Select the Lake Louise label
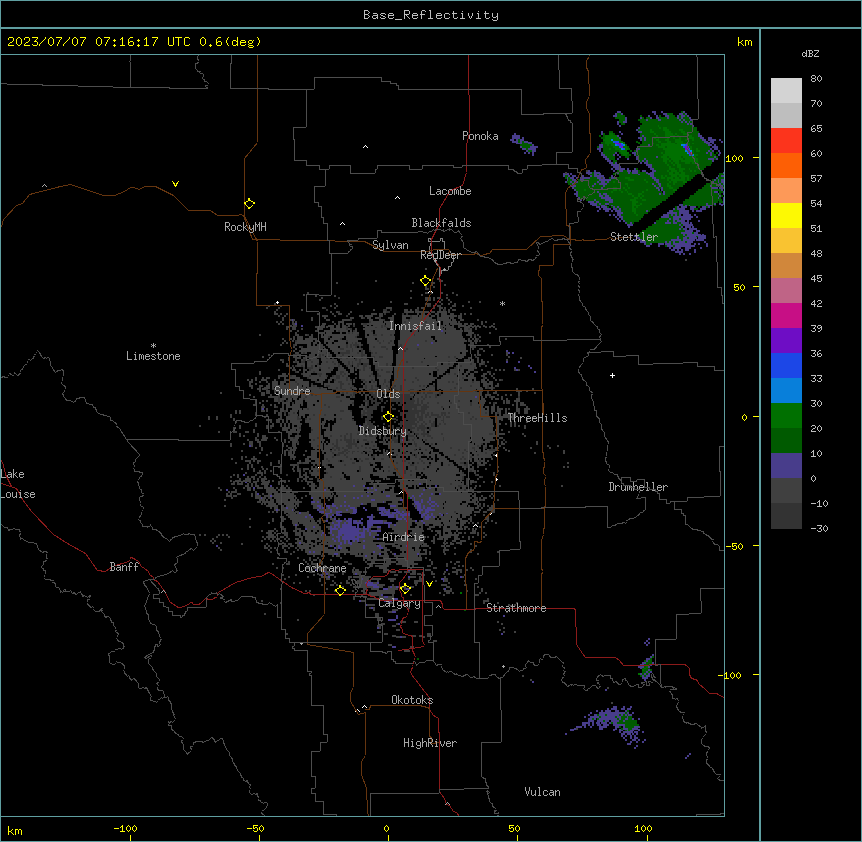 (x=18, y=484)
